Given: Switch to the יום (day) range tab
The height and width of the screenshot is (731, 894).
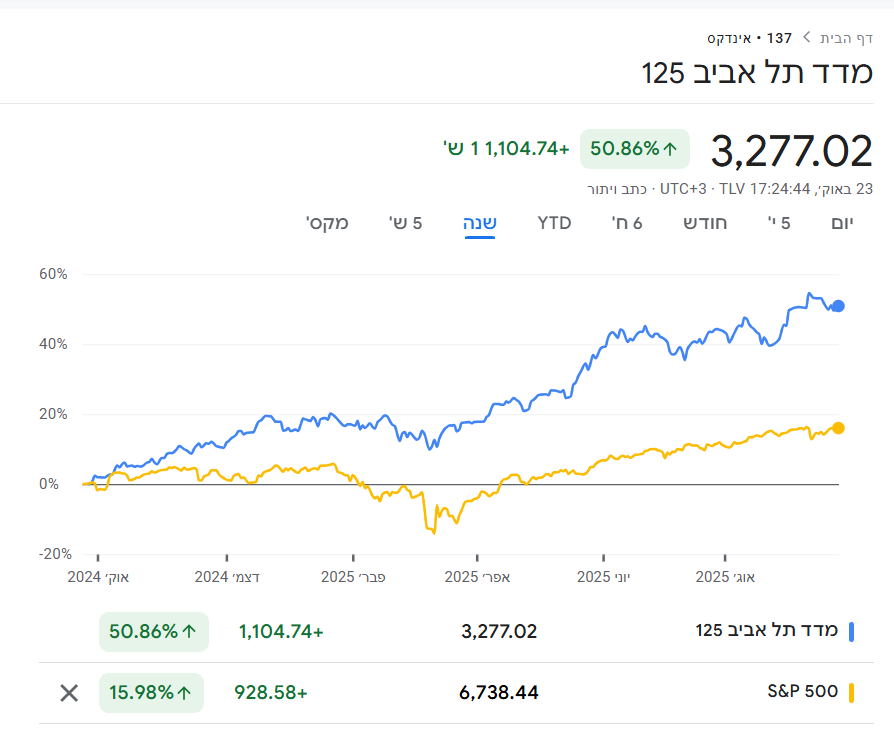Looking at the screenshot, I should (x=843, y=222).
